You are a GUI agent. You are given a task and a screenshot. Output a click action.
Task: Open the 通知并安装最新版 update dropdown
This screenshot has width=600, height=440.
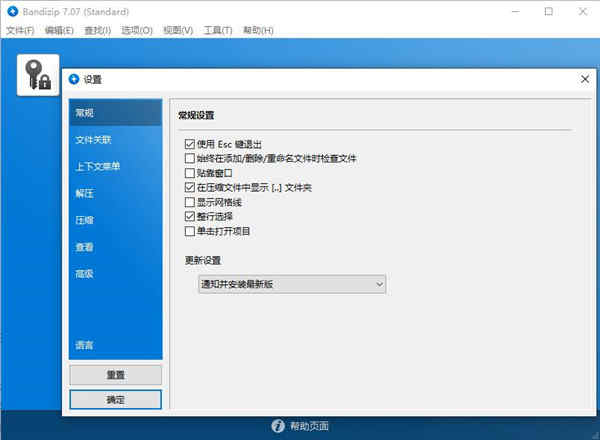[x=292, y=284]
